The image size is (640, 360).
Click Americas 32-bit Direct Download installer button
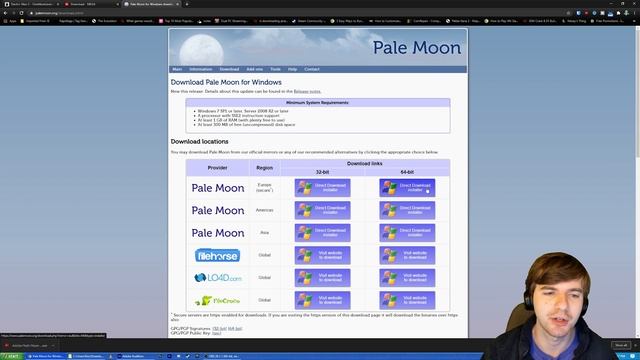click(322, 210)
